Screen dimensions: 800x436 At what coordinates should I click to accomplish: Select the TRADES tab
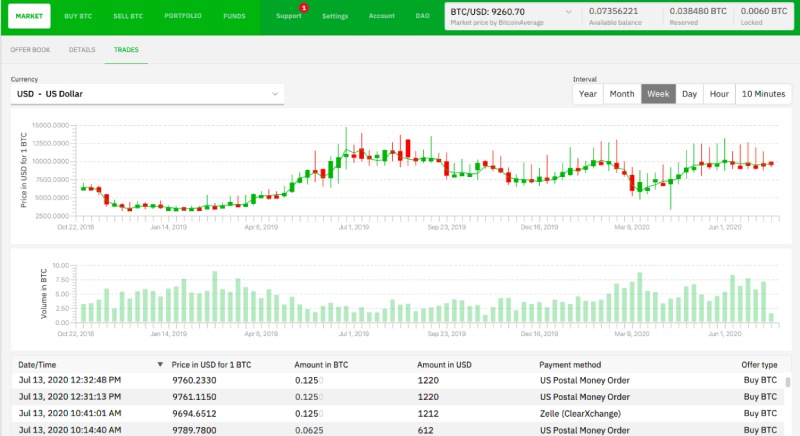(126, 49)
